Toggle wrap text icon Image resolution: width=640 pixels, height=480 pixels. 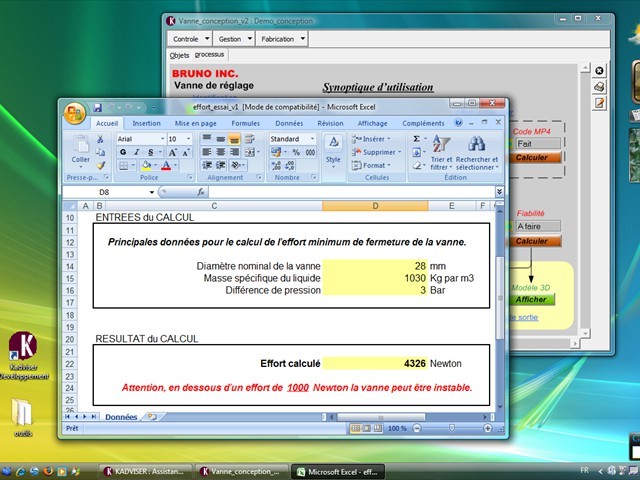249,139
